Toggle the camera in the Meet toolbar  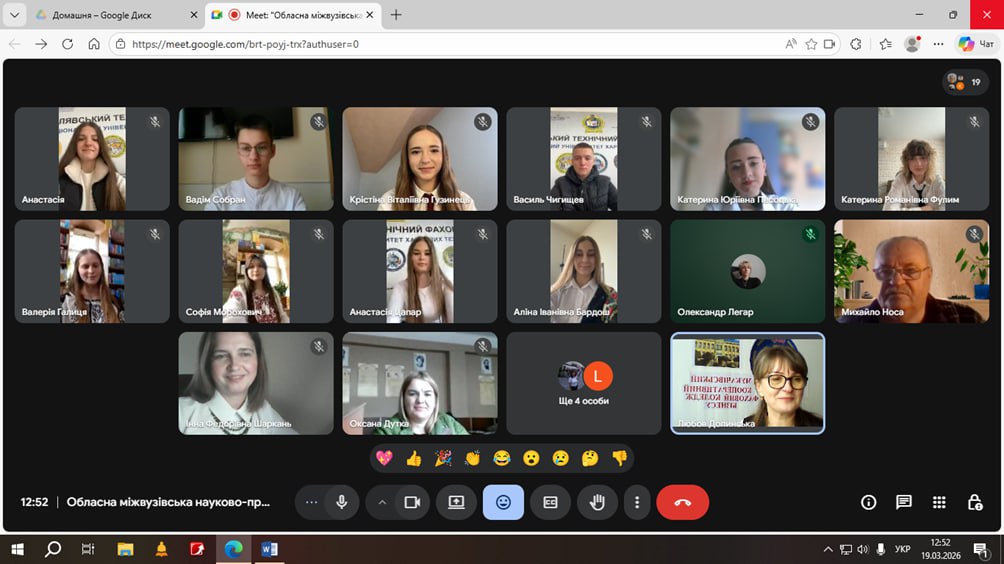pos(411,502)
